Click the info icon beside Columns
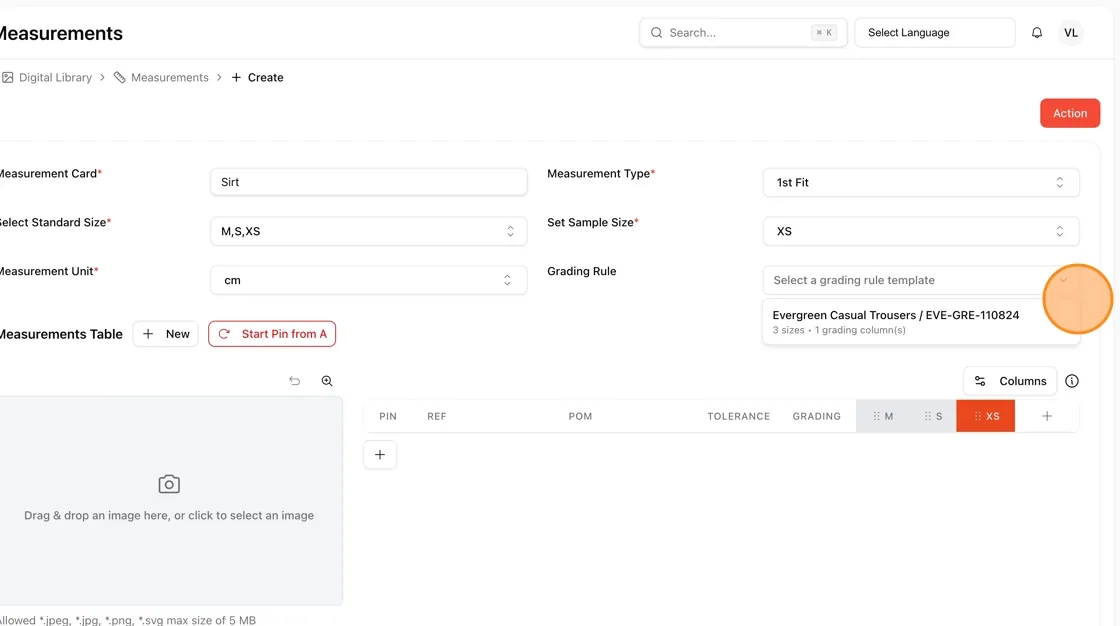The width and height of the screenshot is (1120, 626). click(x=1071, y=381)
